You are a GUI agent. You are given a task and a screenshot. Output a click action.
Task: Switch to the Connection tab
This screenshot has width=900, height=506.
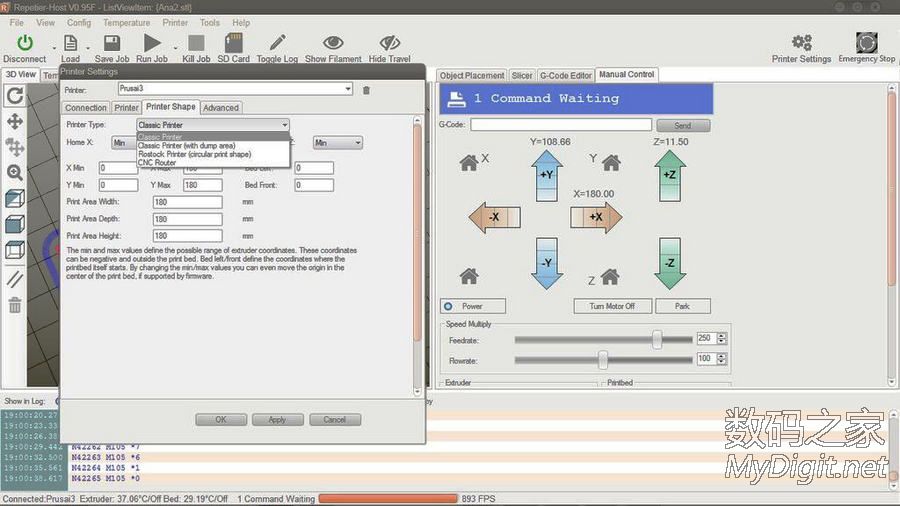click(86, 108)
